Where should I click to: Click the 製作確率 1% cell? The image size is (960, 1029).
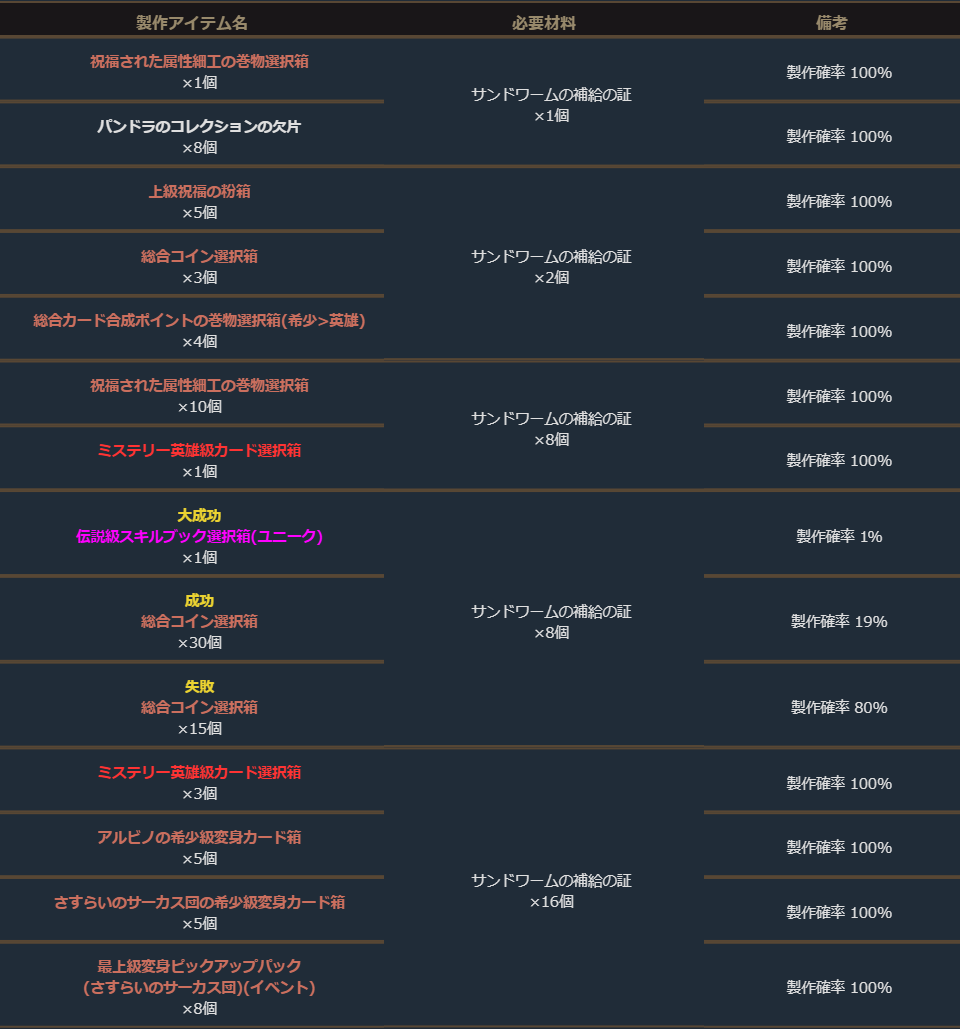click(x=839, y=536)
